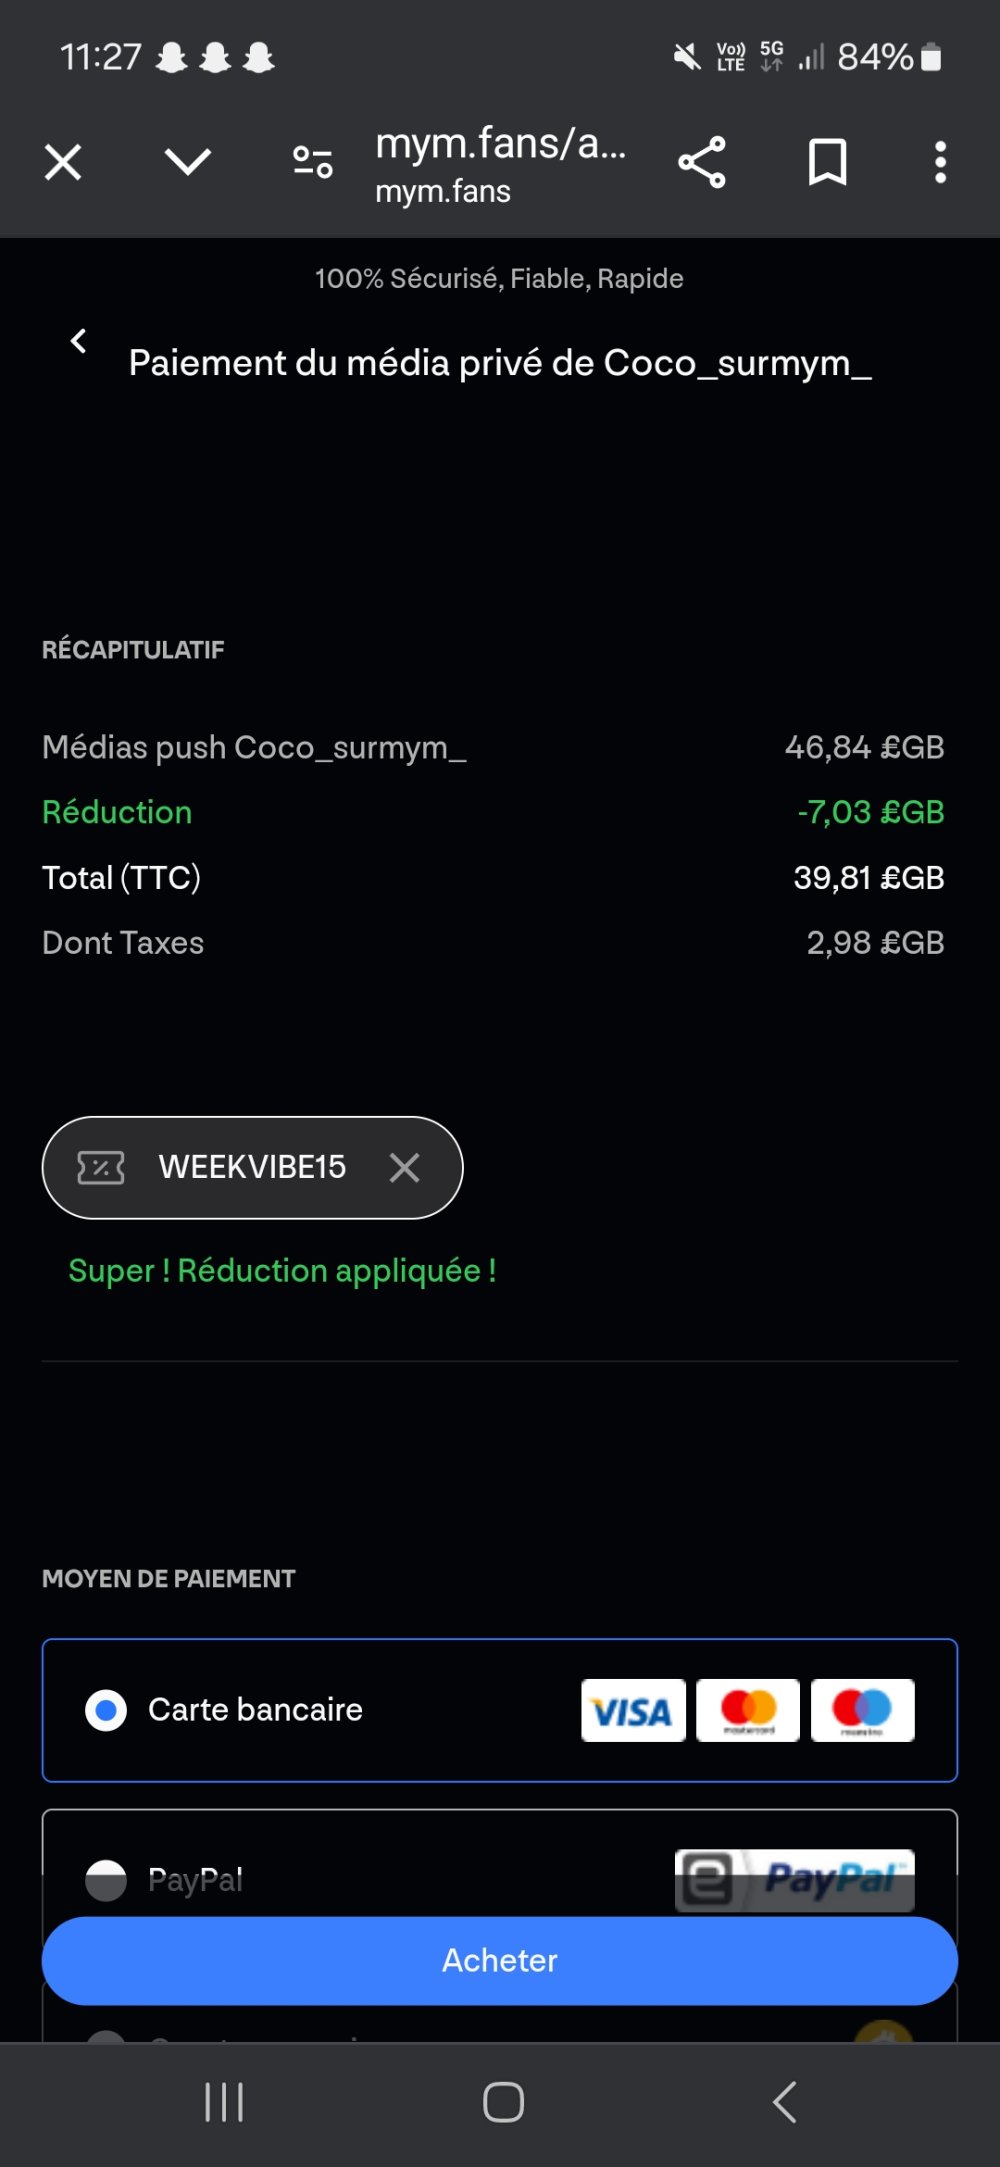The width and height of the screenshot is (1000, 2167).
Task: Open the three-dot browser menu
Action: (940, 162)
